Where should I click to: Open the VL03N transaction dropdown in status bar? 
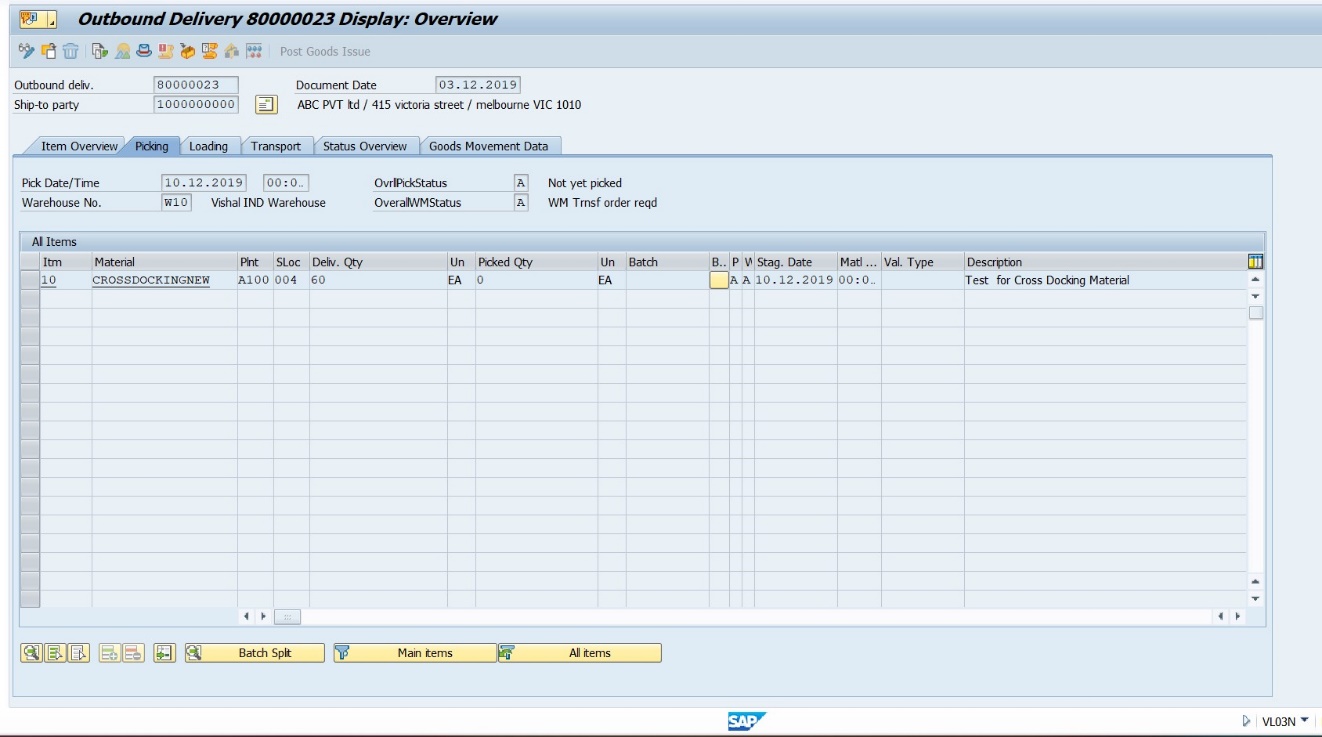click(1304, 720)
